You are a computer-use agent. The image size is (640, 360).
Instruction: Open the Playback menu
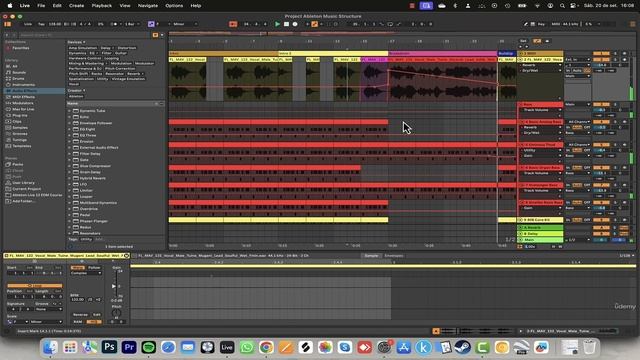tap(102, 6)
